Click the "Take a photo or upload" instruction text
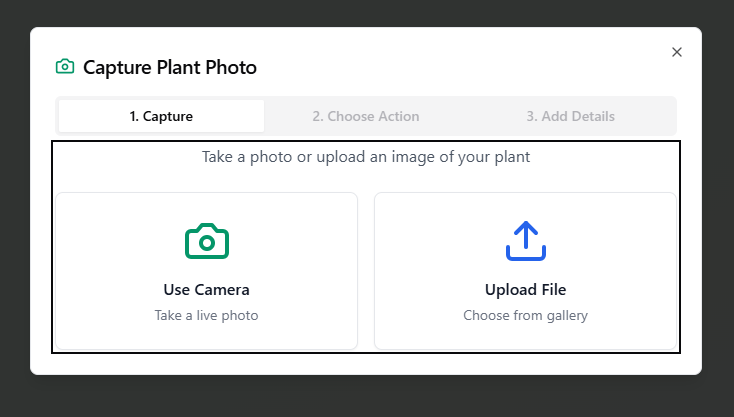734x417 pixels. point(366,157)
